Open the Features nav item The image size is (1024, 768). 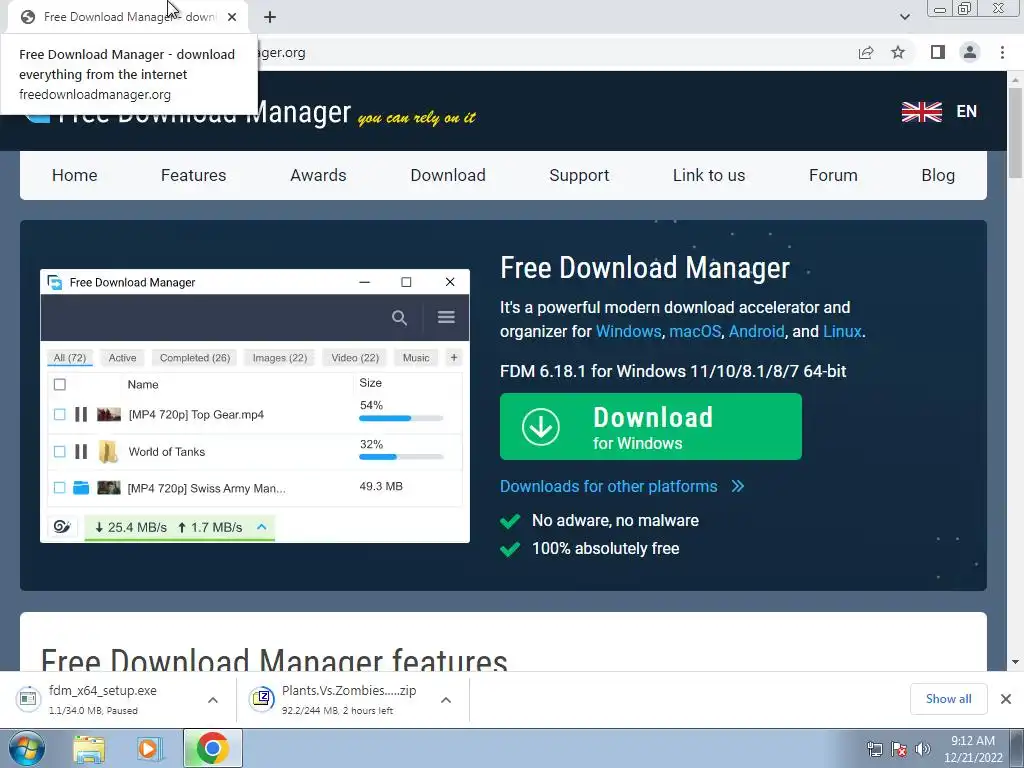pos(193,175)
